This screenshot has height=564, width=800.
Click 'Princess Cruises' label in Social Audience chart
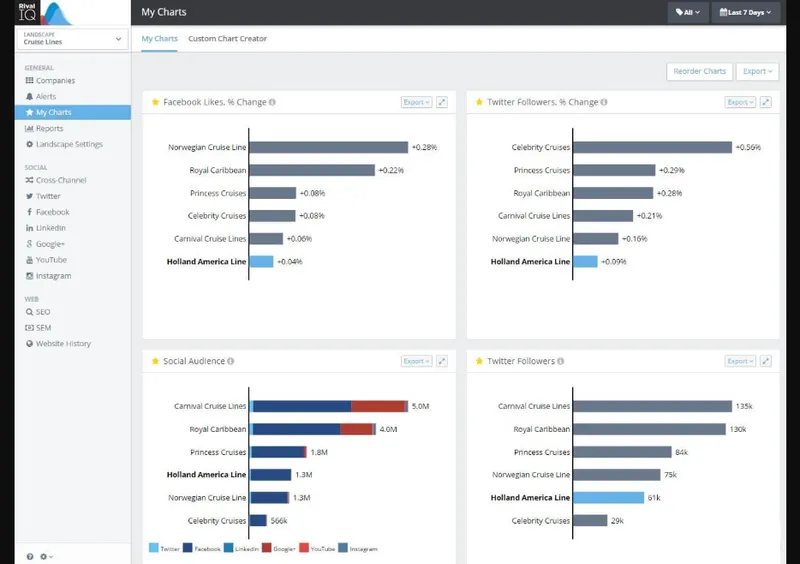[x=218, y=452]
